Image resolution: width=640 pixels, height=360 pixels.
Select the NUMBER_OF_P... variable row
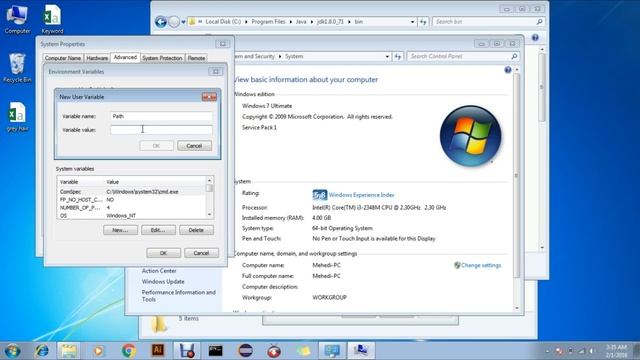pyautogui.click(x=131, y=208)
